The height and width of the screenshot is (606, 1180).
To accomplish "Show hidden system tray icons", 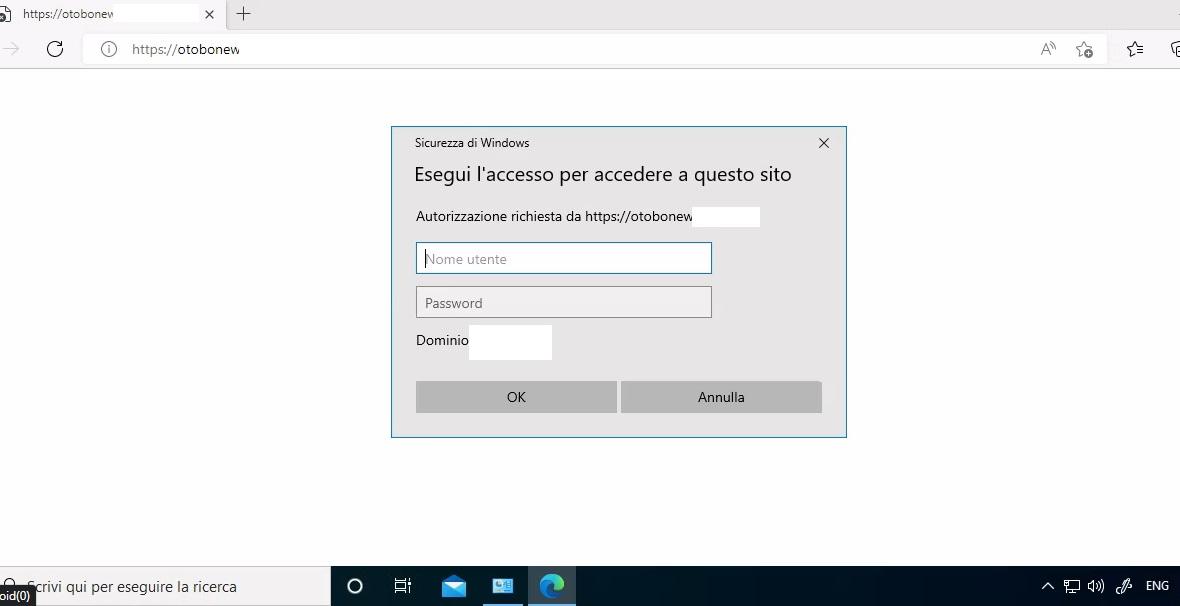I will click(x=1047, y=586).
